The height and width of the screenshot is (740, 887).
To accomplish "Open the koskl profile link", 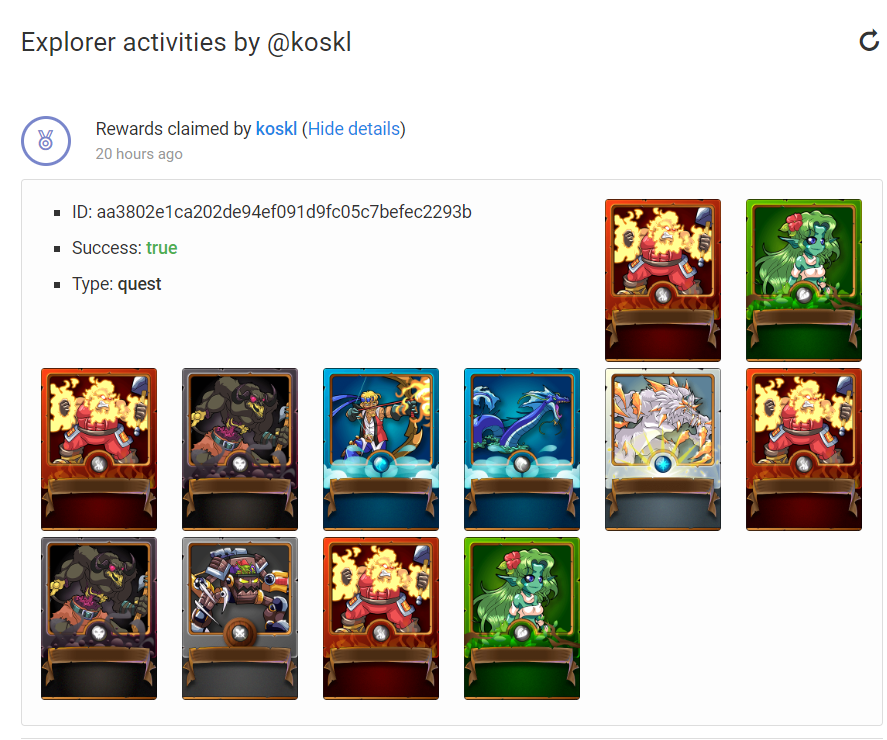I will 276,129.
